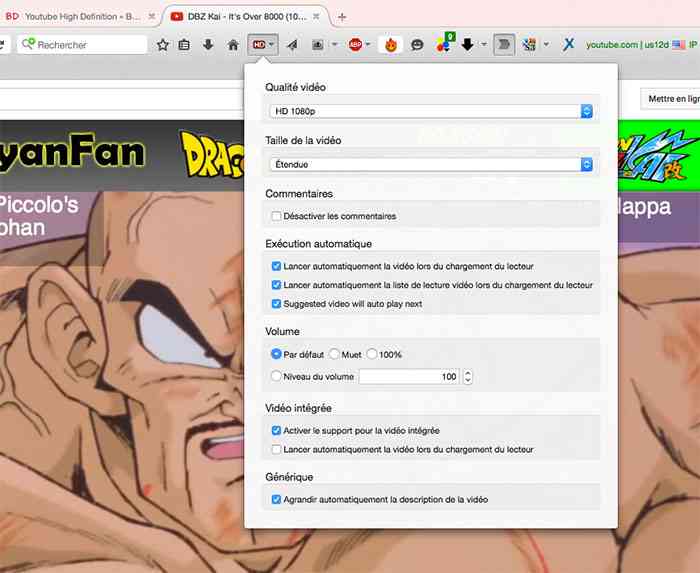Screen dimensions: 700x573
Task: Click the youtube.com | us12d text
Action: click(628, 45)
